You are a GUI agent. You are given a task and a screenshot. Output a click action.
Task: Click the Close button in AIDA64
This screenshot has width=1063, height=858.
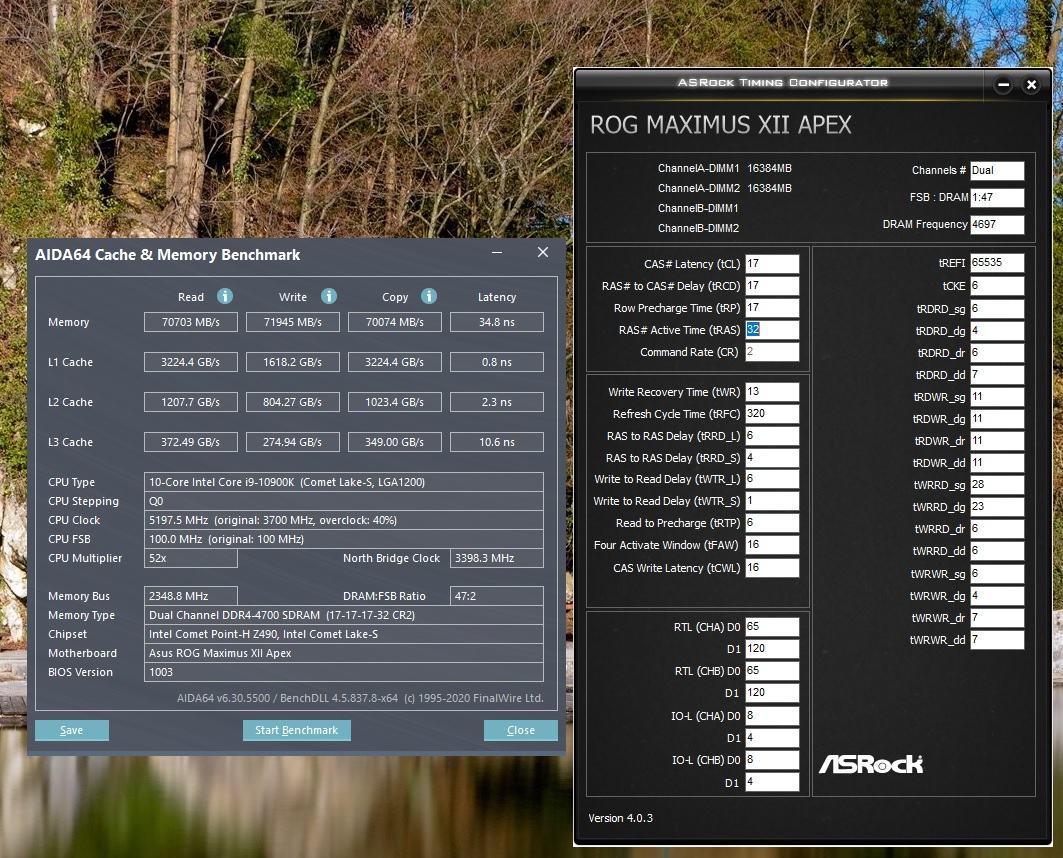coord(521,730)
